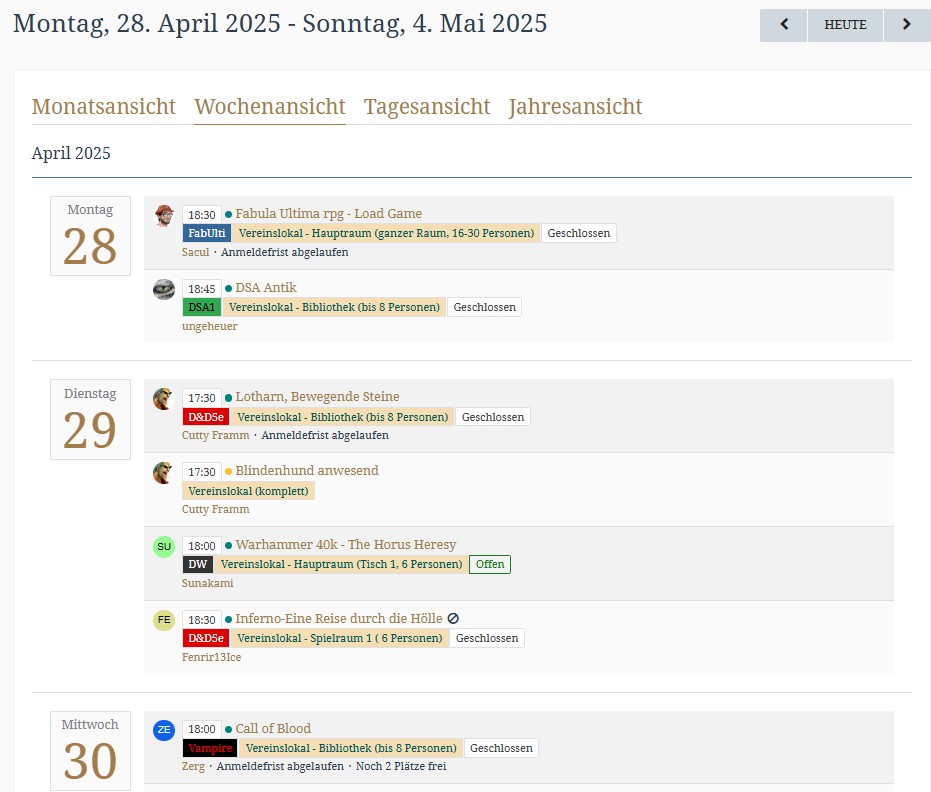Viewport: 931px width, 792px height.
Task: Open the Warhammer 40k - The Horus Heresy event
Action: pos(345,545)
